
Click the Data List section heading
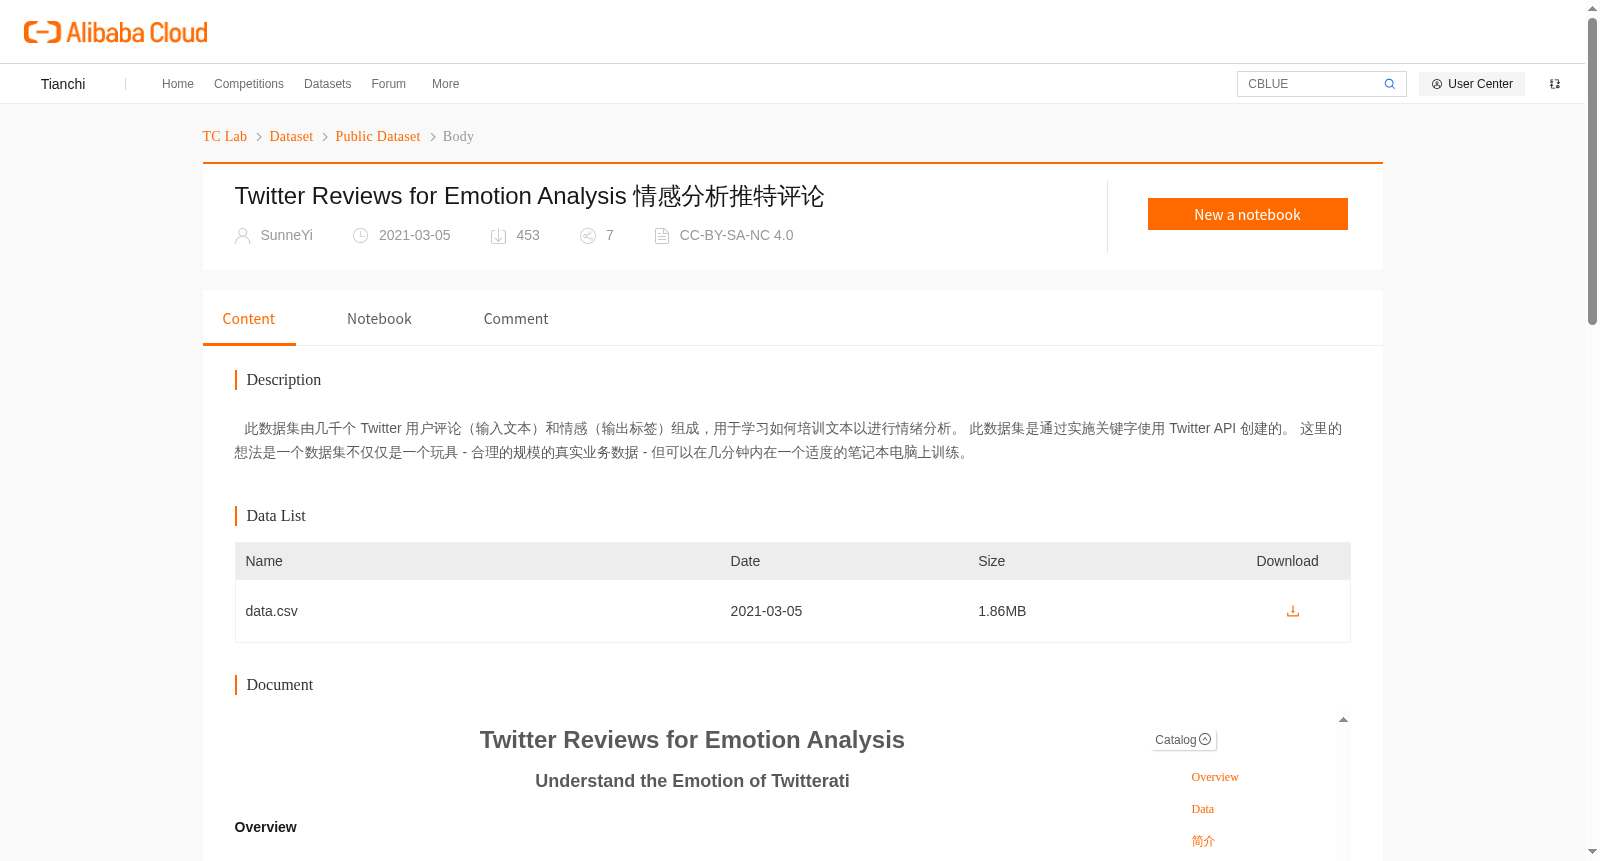(x=276, y=516)
